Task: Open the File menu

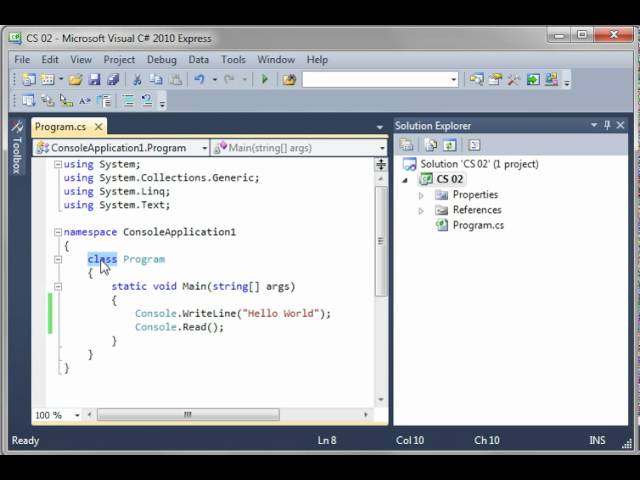Action: click(x=22, y=60)
